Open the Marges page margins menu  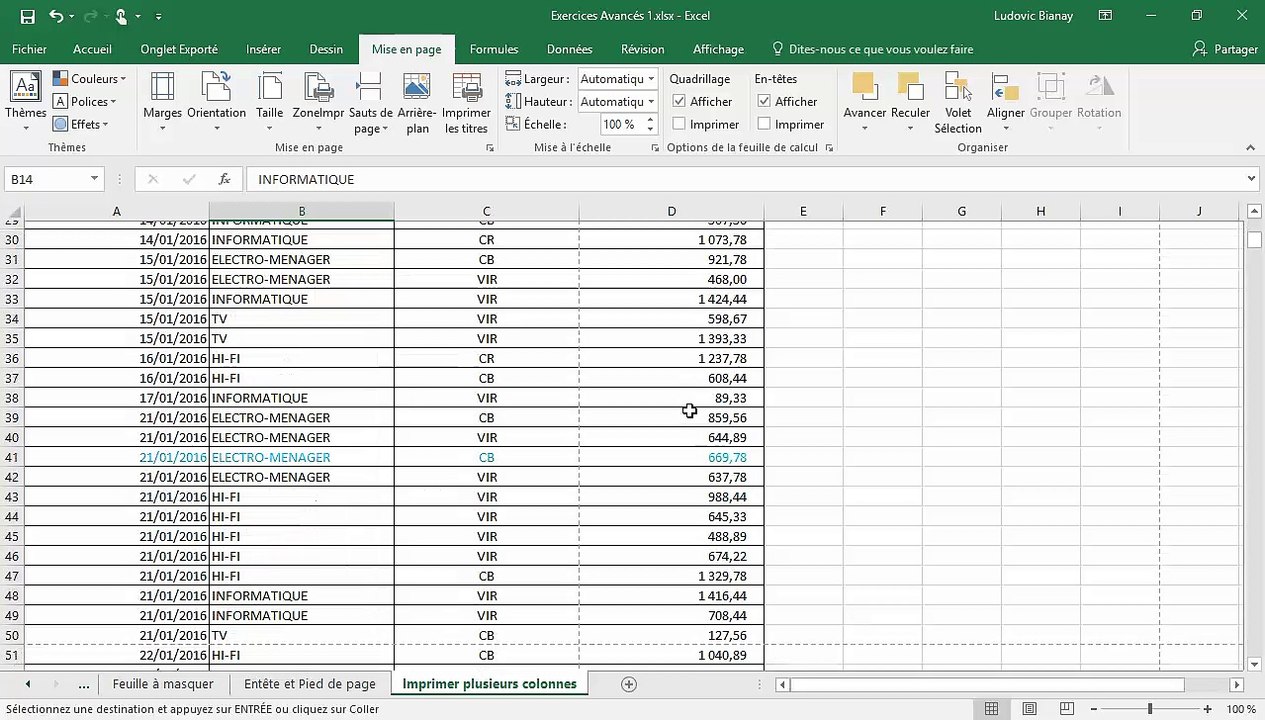click(162, 103)
